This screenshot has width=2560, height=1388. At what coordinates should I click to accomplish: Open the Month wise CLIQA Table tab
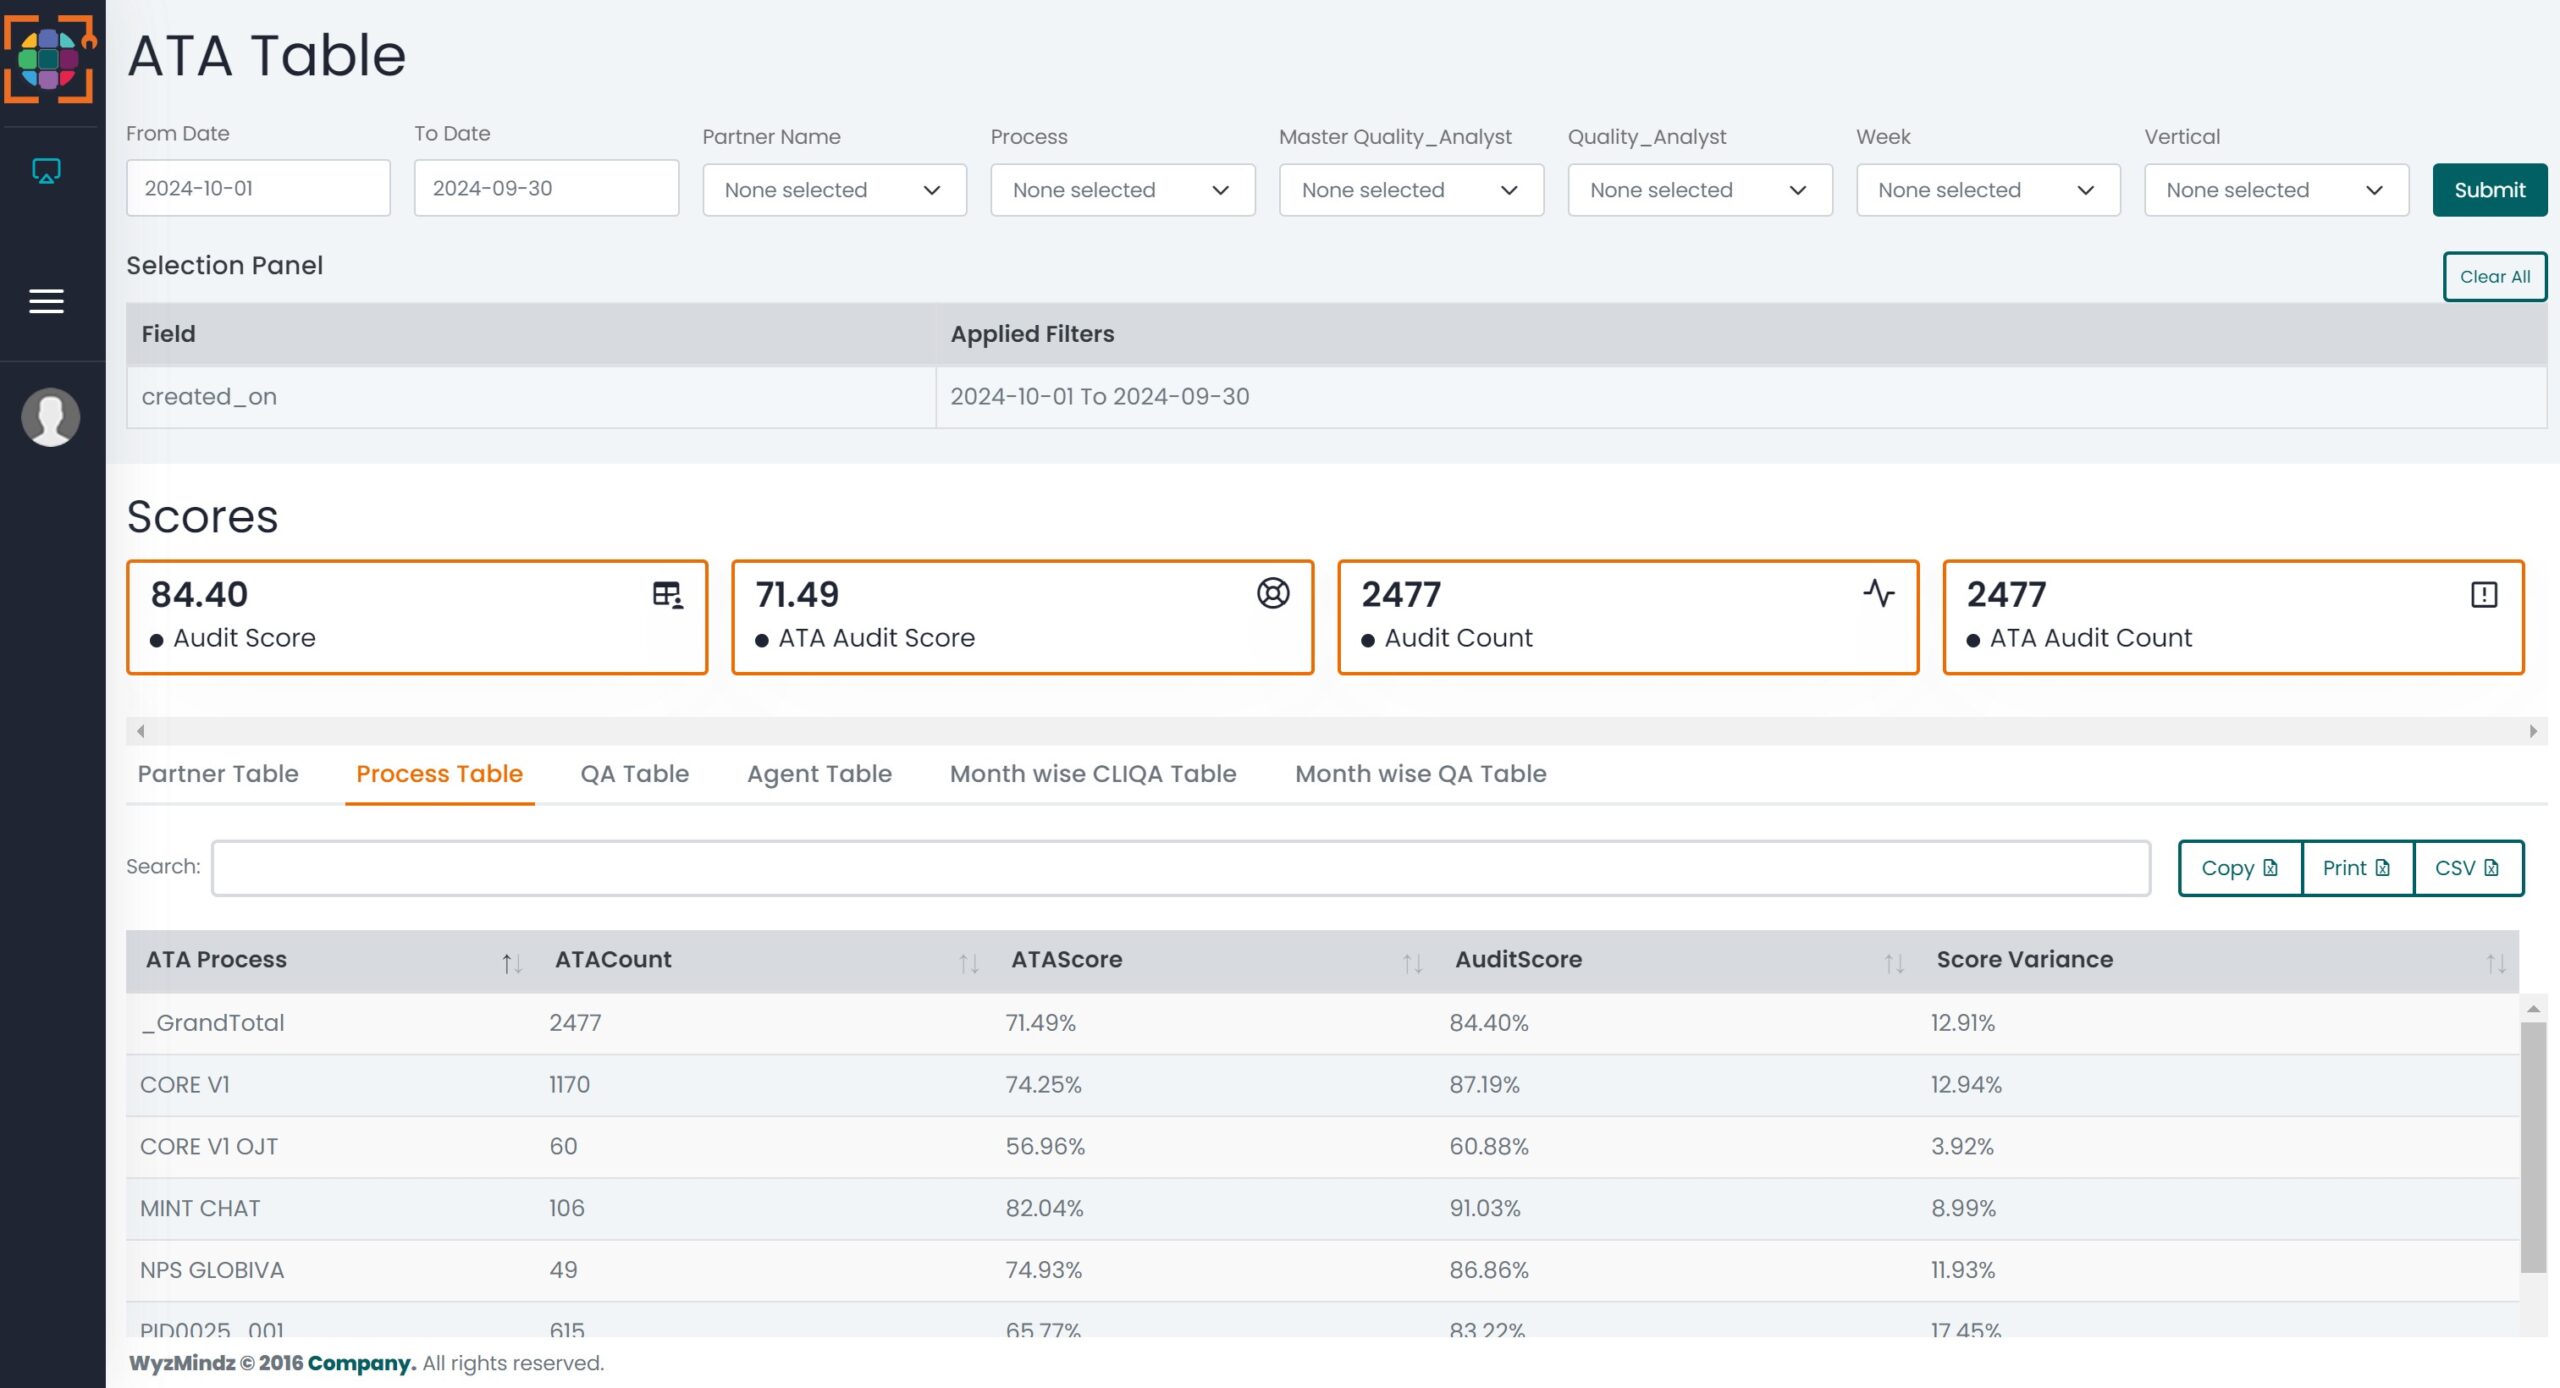[x=1093, y=774]
